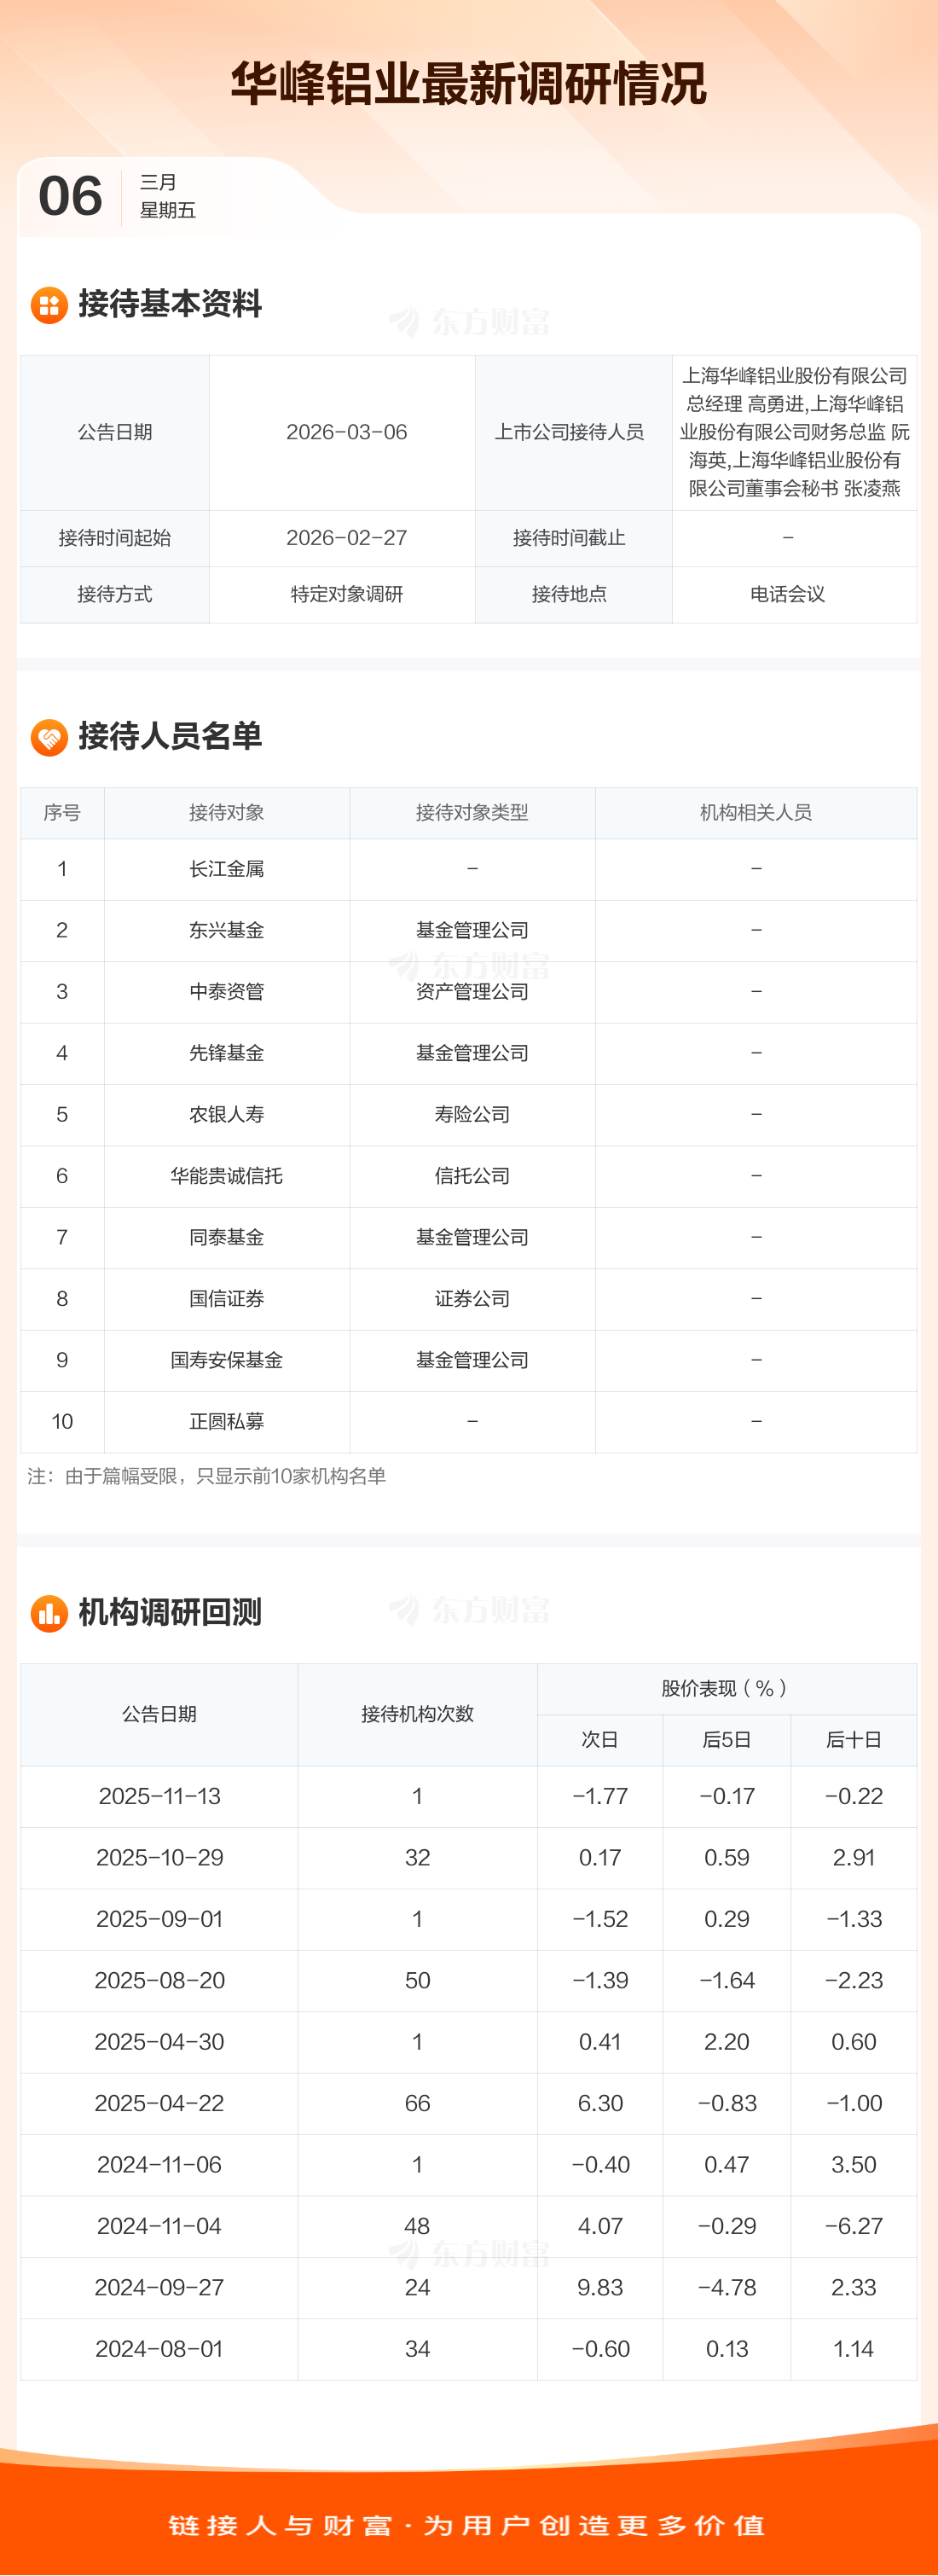938x2576 pixels.
Task: Select the 机构相关人员 column header
Action: [x=755, y=813]
